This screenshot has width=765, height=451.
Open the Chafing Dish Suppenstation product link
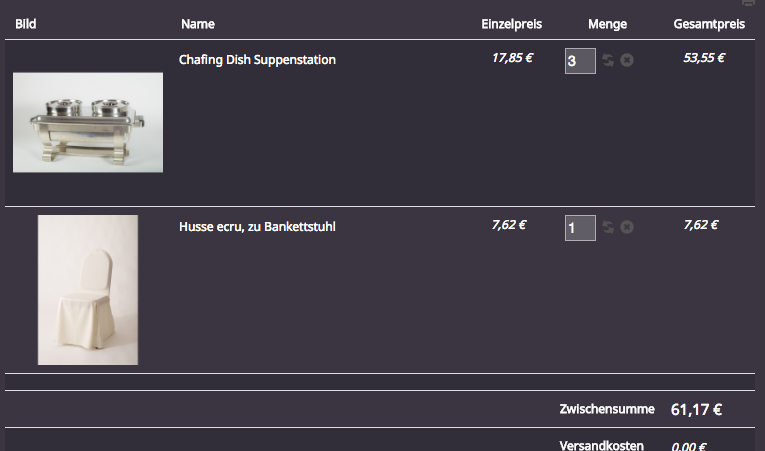257,60
